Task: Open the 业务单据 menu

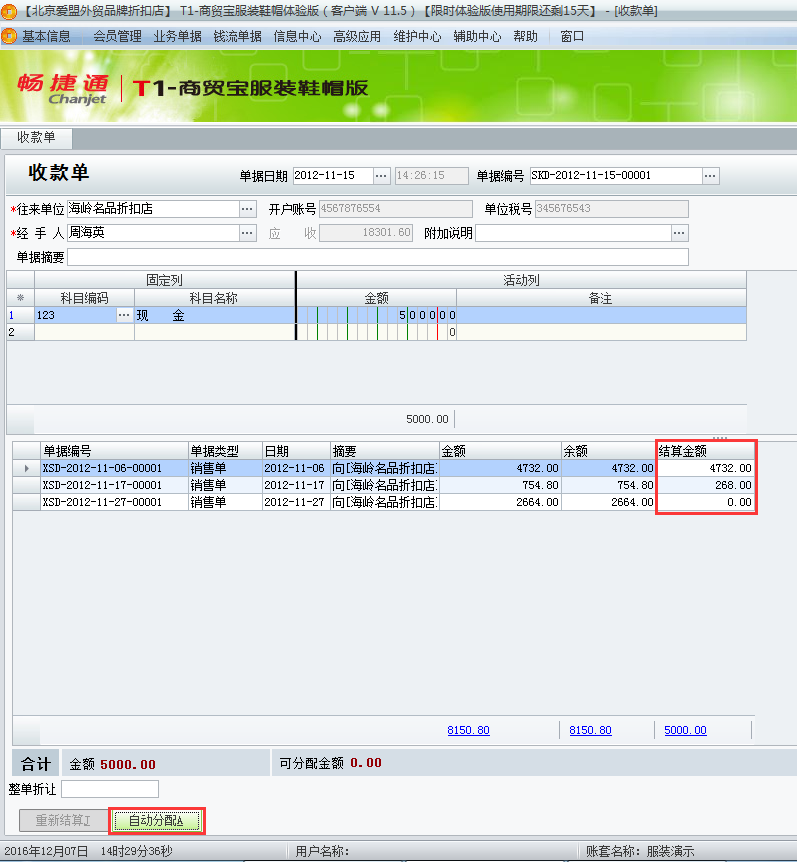Action: (x=177, y=36)
